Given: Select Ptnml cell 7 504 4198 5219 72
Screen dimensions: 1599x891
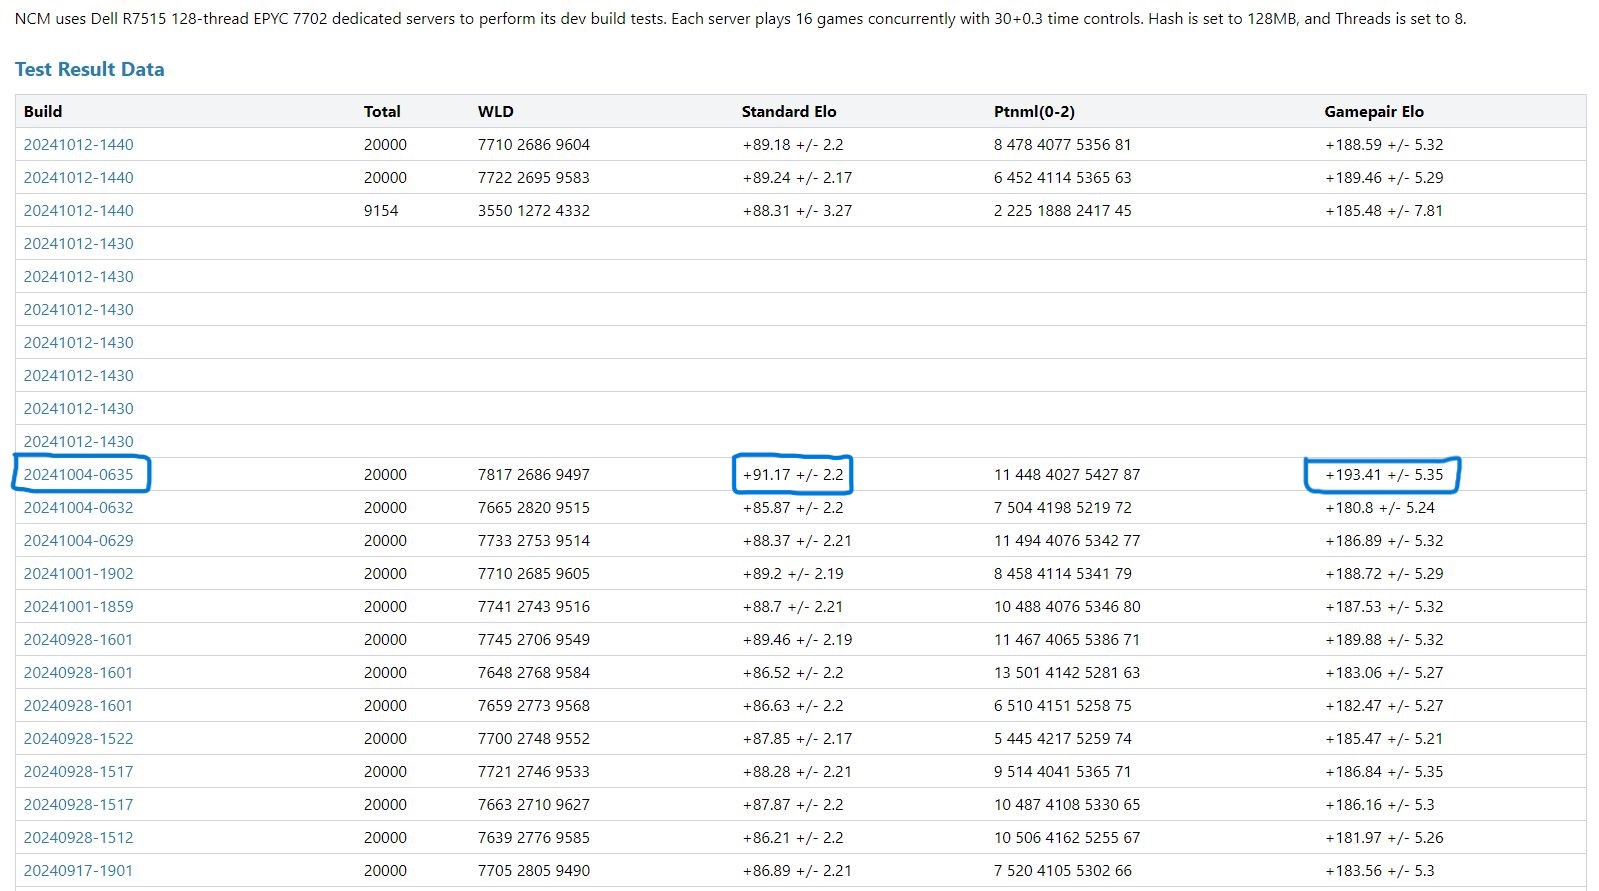Looking at the screenshot, I should [1063, 507].
